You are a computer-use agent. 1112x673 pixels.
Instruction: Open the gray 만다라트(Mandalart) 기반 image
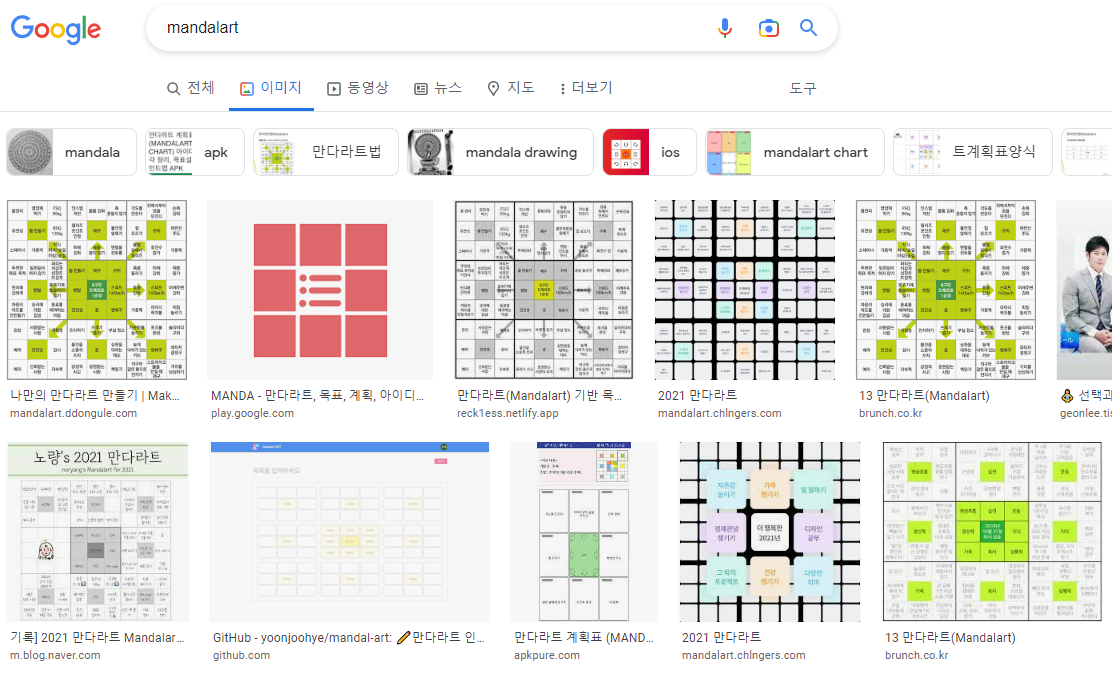[544, 289]
